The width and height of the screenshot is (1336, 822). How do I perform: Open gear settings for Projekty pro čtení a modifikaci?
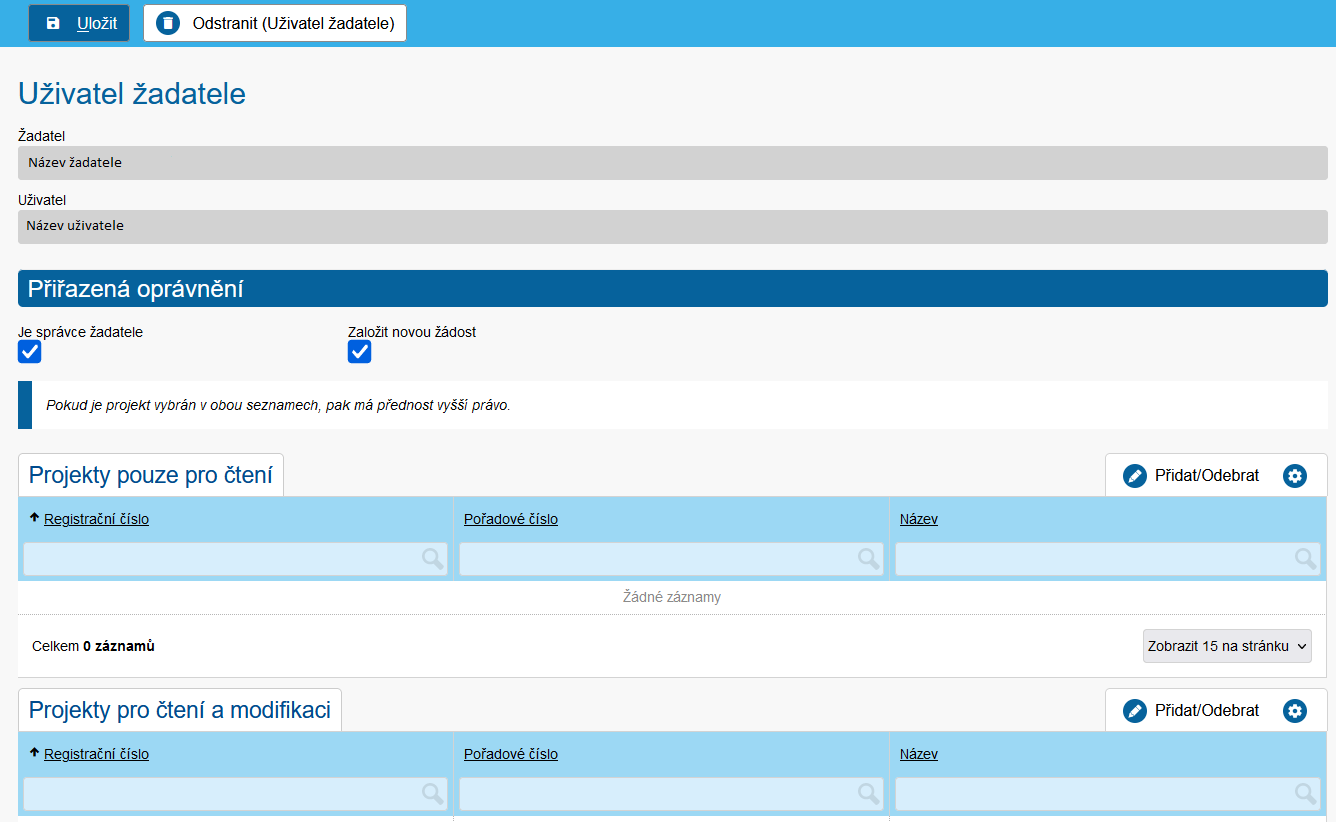pyautogui.click(x=1295, y=711)
